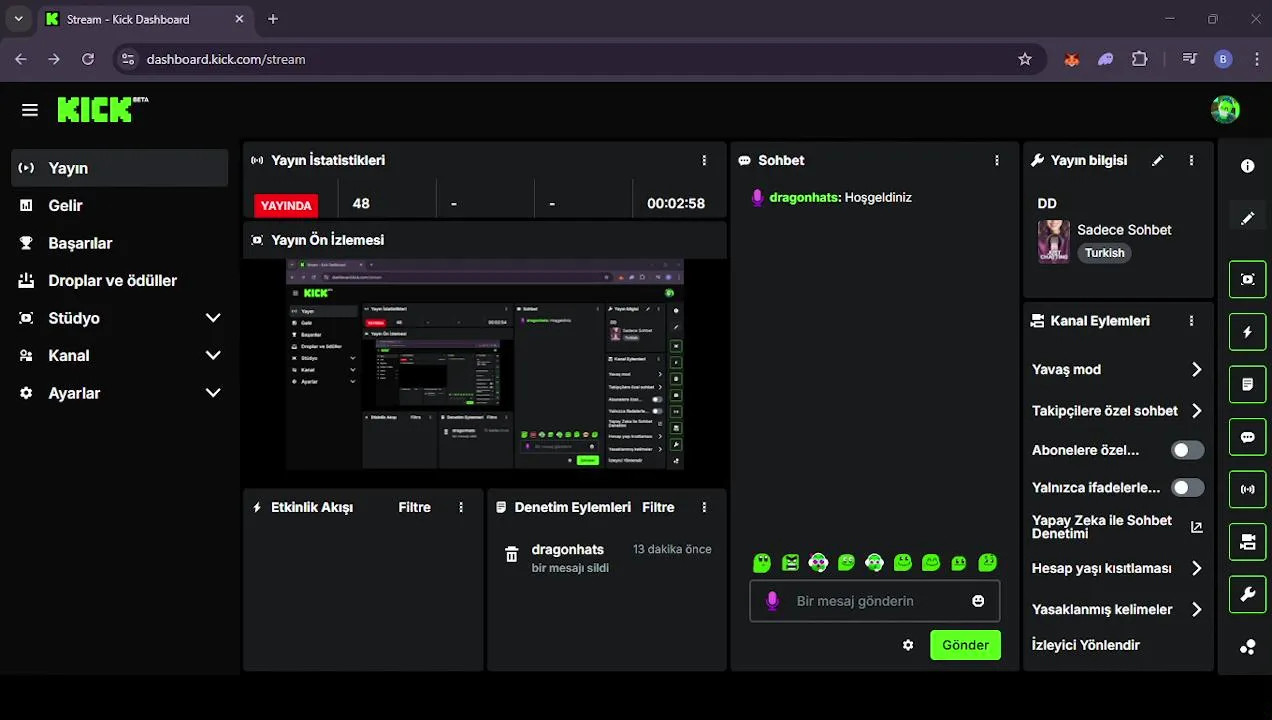The width and height of the screenshot is (1272, 720).
Task: Open Kanal Eylemleri three-dot menu
Action: coord(1191,321)
